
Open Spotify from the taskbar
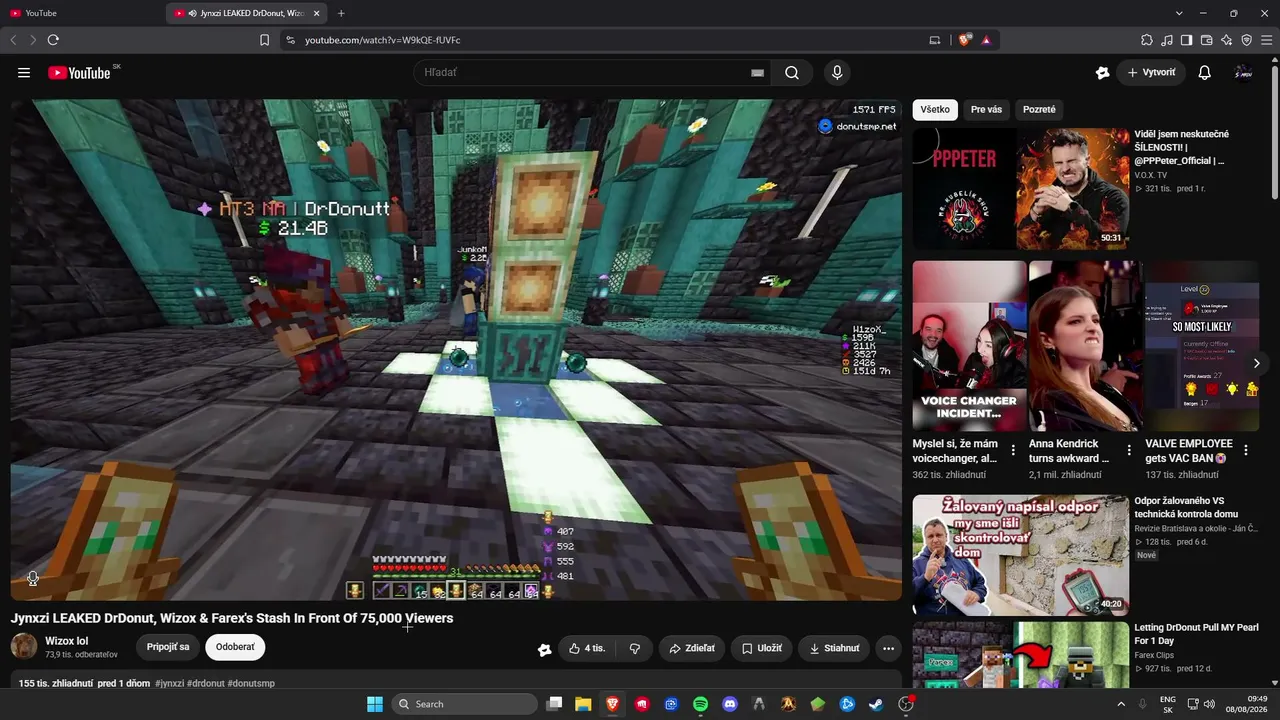[700, 704]
